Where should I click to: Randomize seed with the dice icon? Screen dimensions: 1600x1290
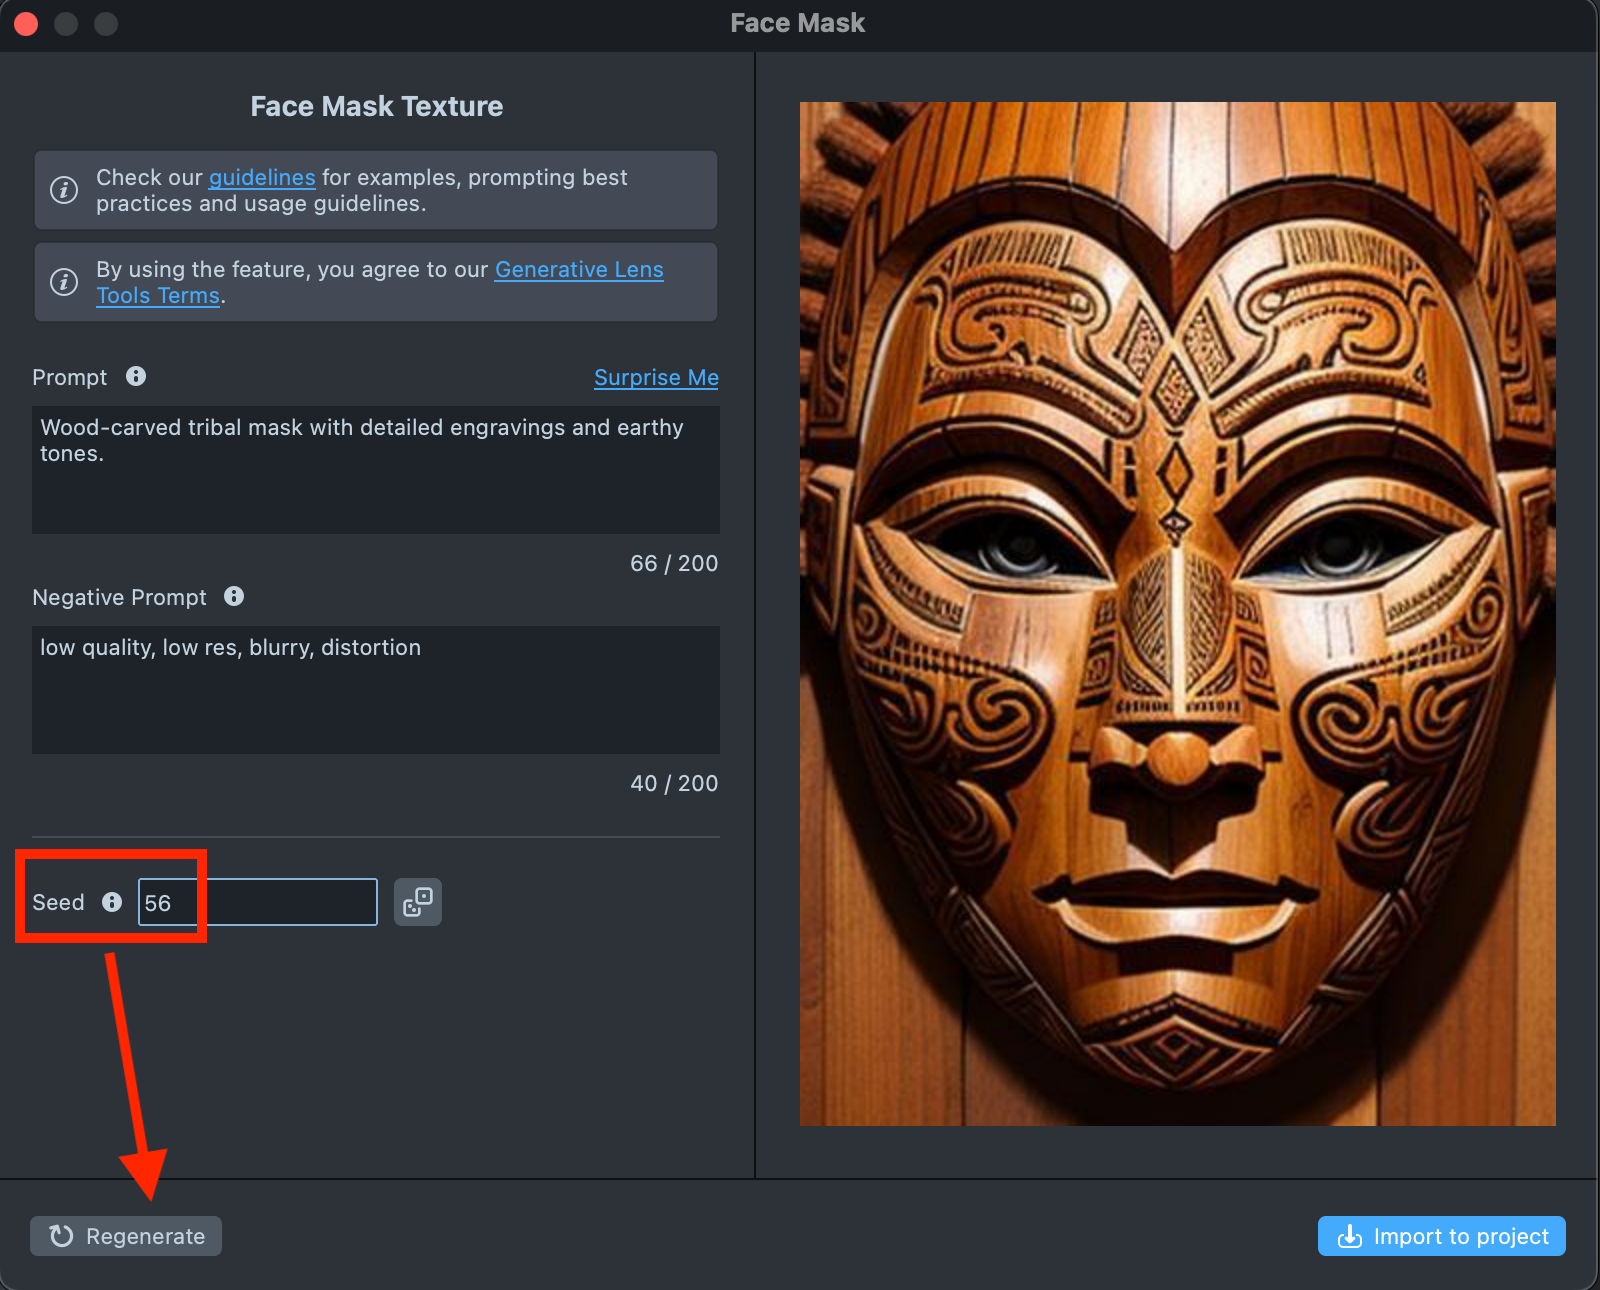pyautogui.click(x=418, y=902)
